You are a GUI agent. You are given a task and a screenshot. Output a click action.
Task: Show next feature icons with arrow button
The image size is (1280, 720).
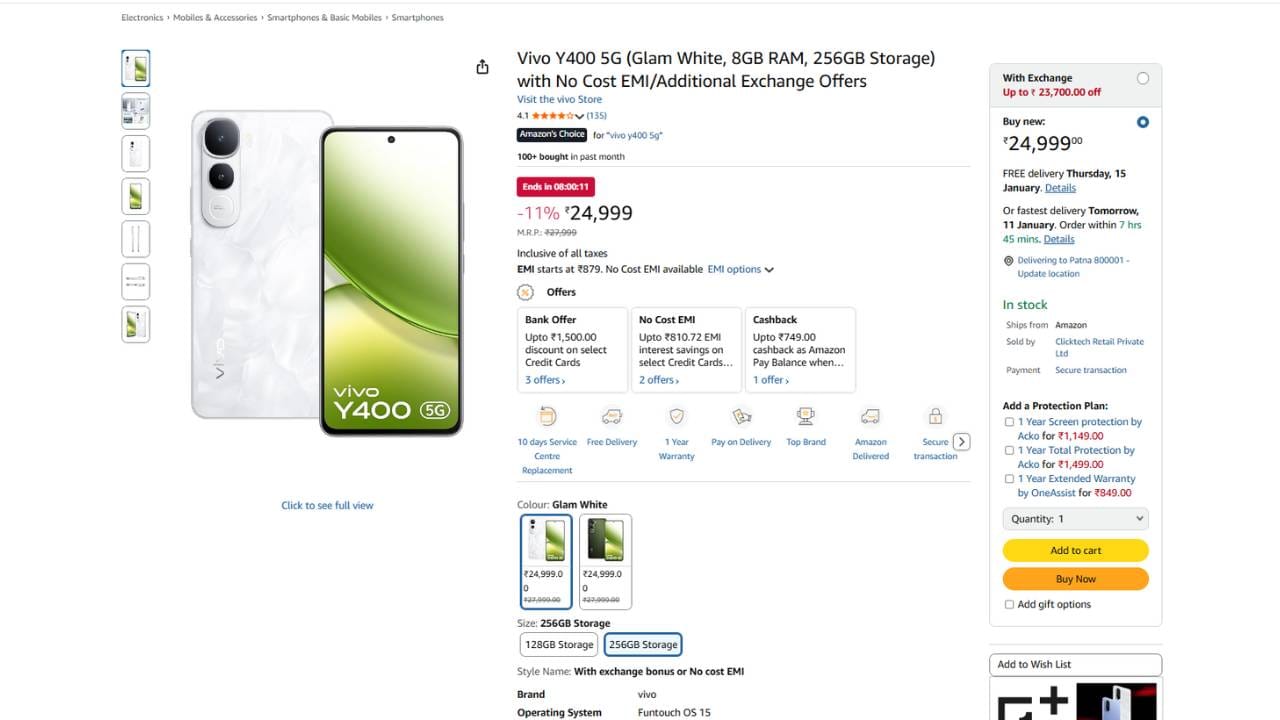click(x=962, y=442)
